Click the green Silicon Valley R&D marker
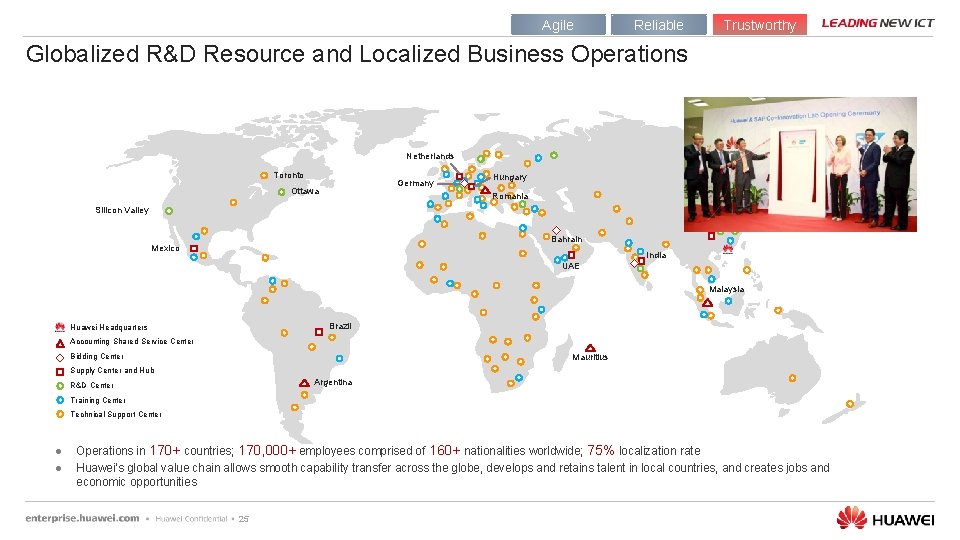The image size is (960, 540). (168, 211)
